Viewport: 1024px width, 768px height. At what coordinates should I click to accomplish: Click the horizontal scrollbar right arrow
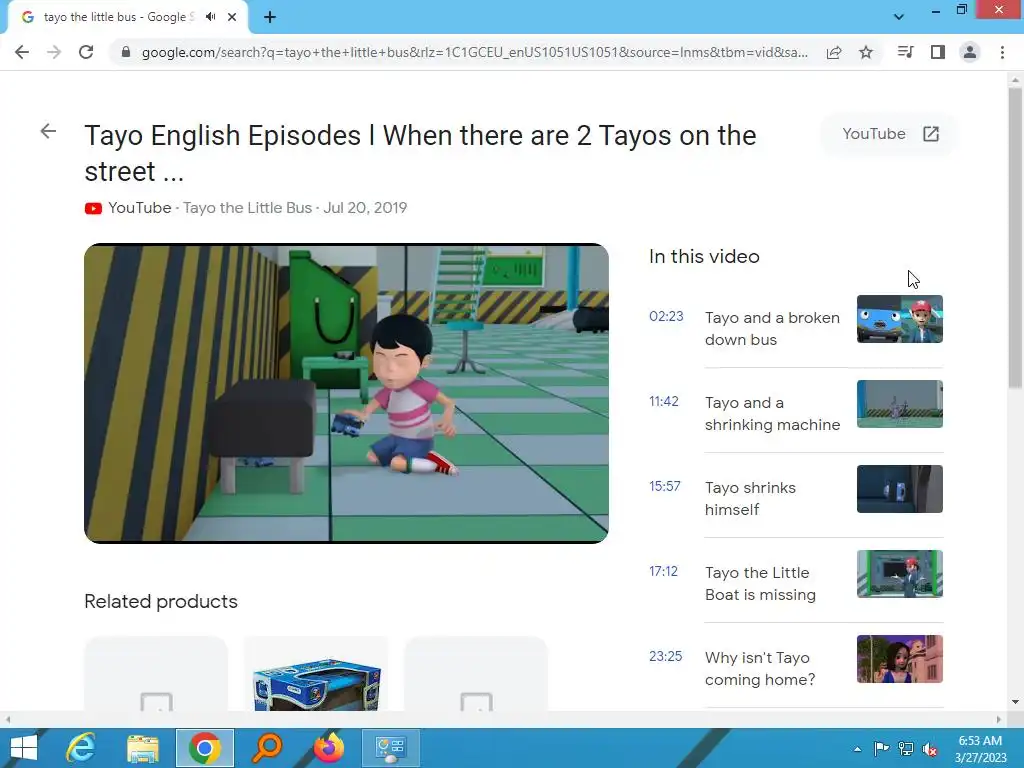click(x=999, y=719)
